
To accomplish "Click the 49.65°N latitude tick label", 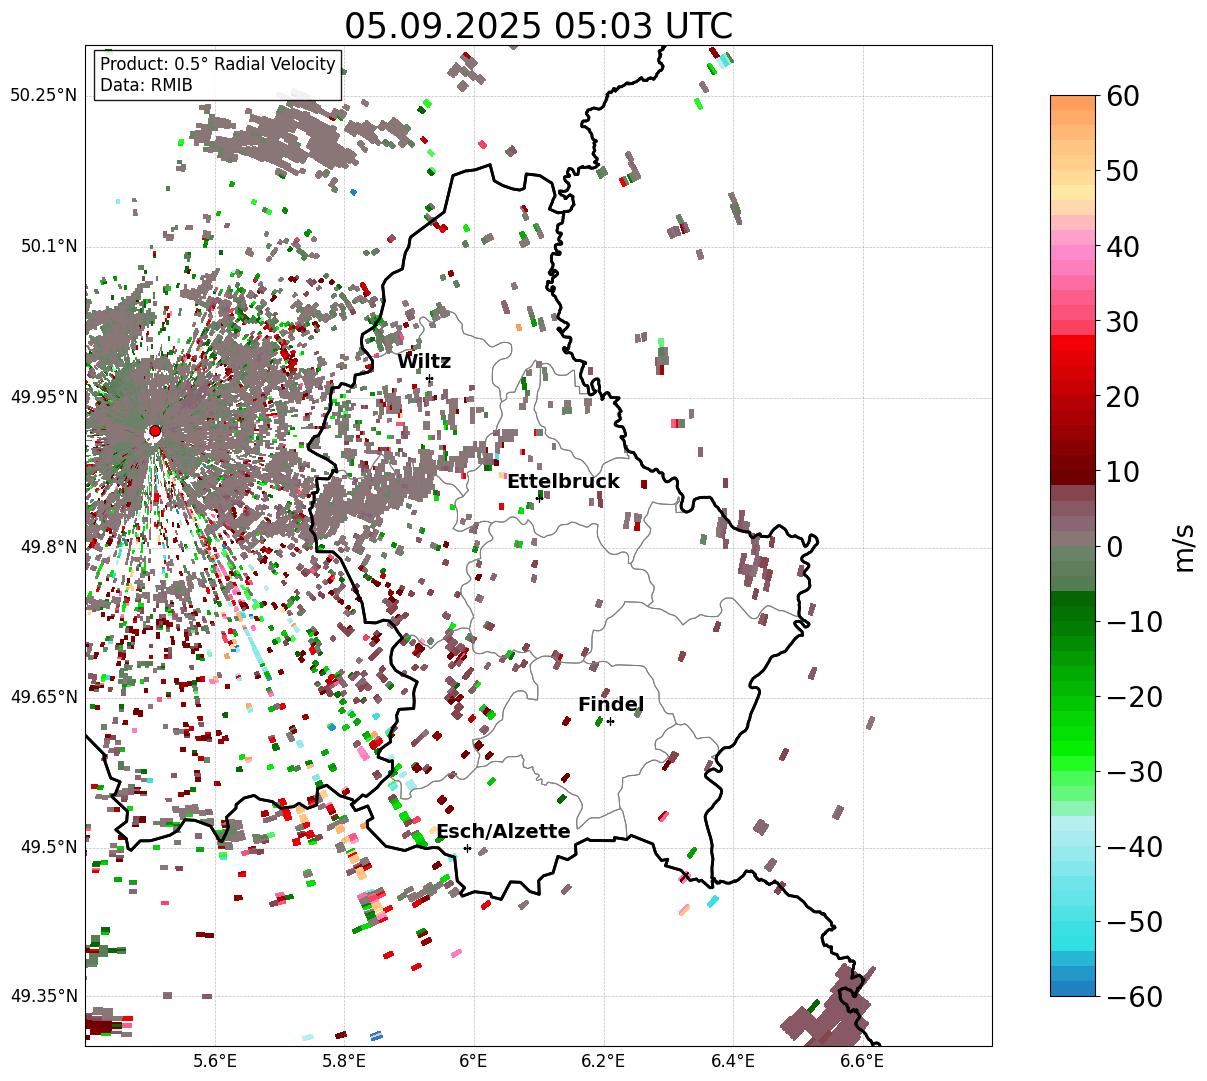I will 43,697.
